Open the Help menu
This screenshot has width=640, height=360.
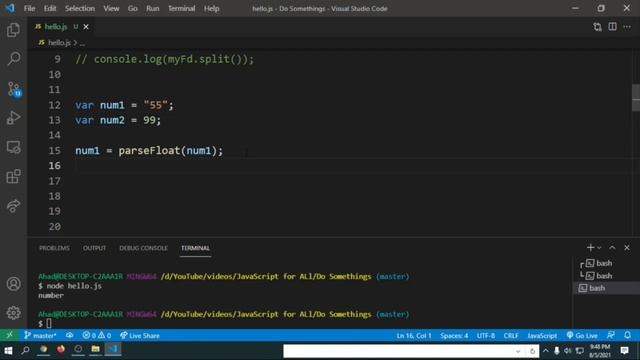211,8
